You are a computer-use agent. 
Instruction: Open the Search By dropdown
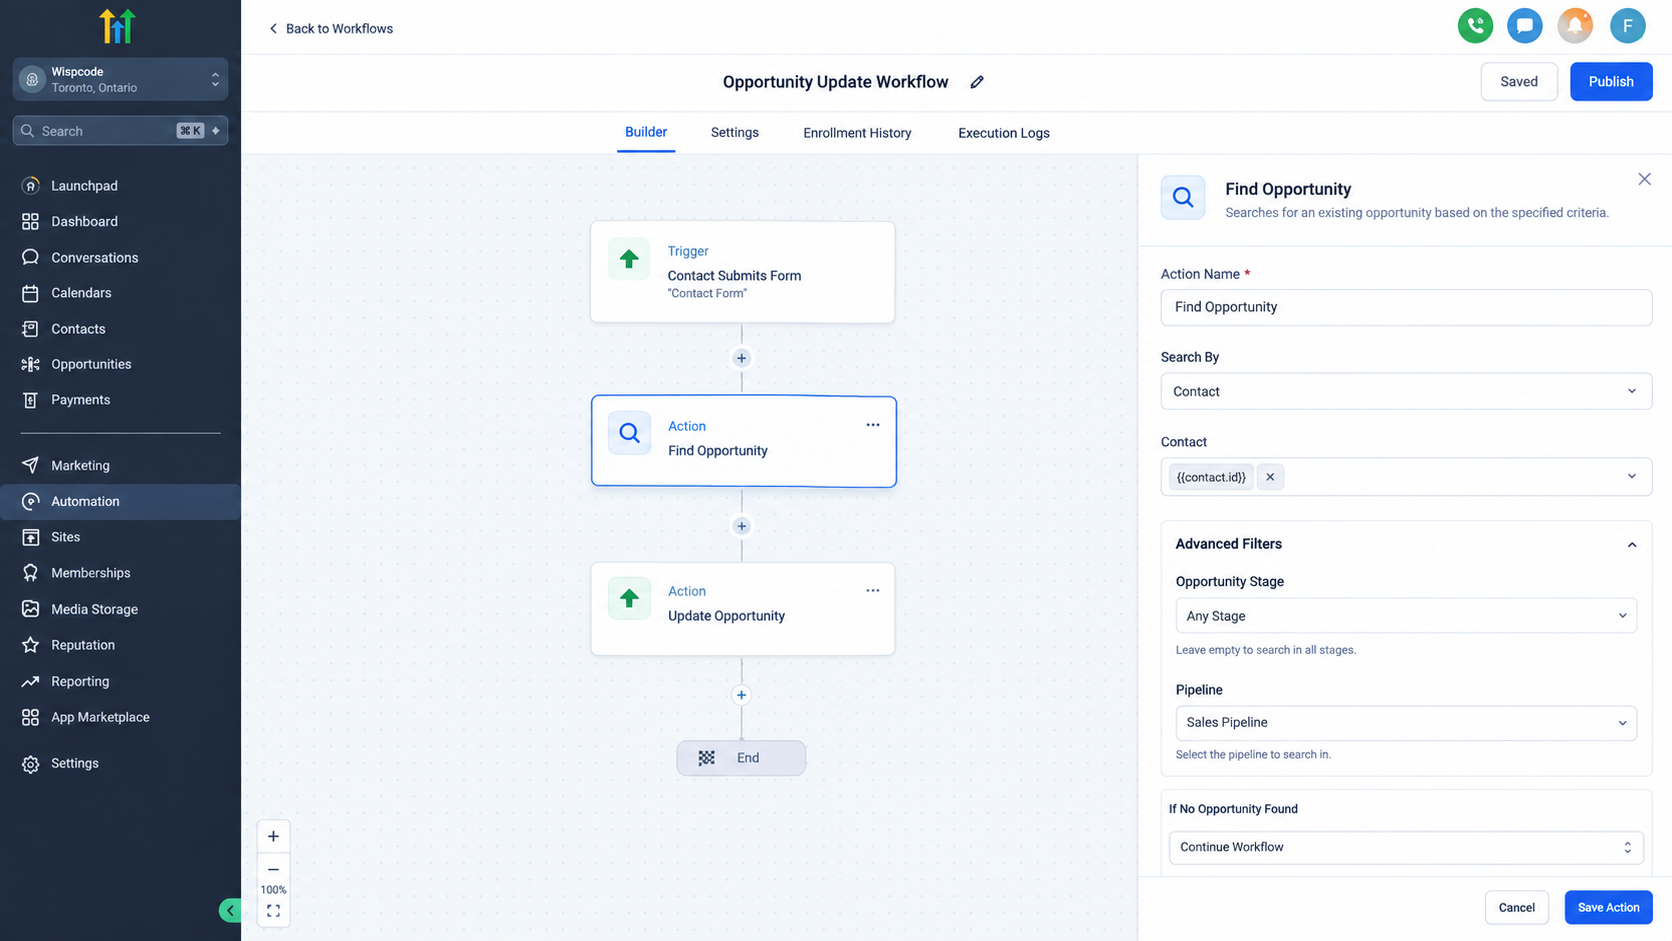coord(1406,391)
